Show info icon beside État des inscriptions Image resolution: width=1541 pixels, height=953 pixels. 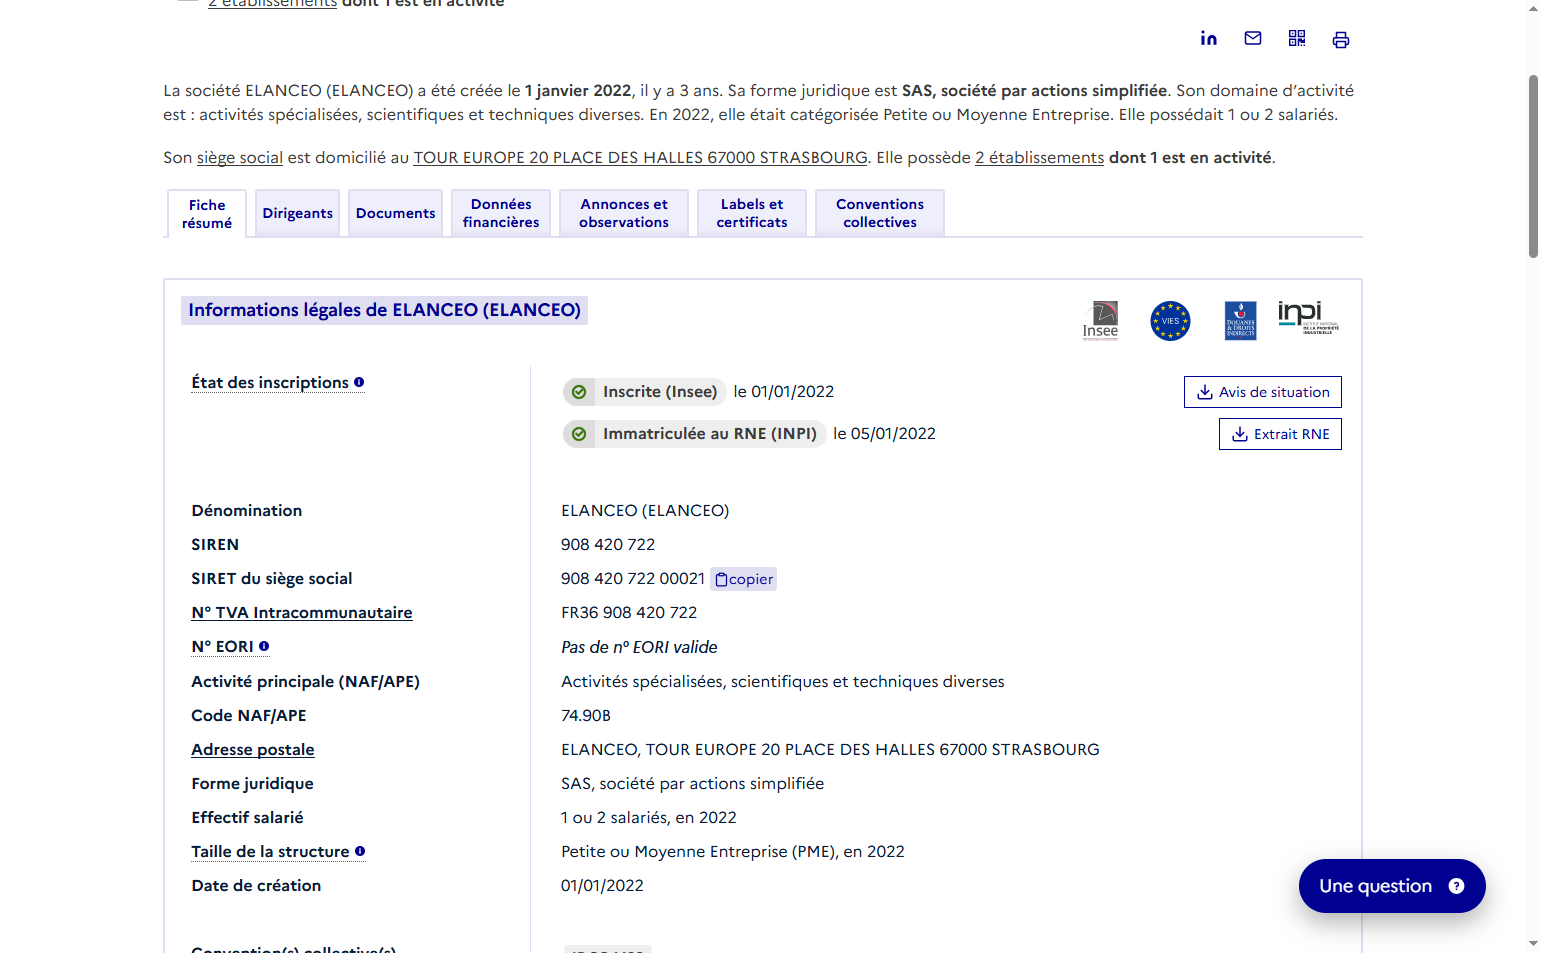coord(359,382)
